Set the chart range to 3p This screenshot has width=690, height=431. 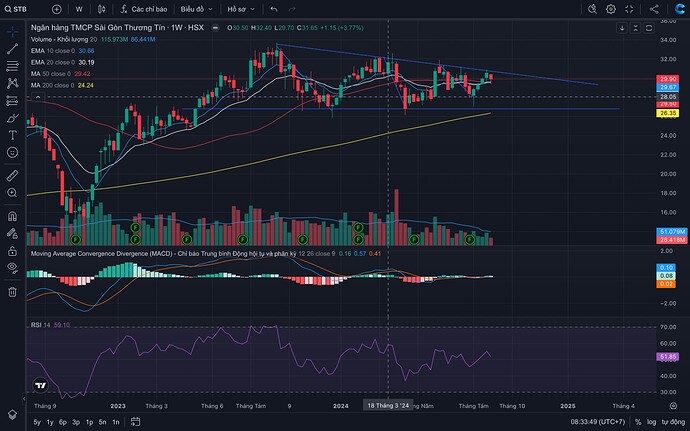[76, 422]
